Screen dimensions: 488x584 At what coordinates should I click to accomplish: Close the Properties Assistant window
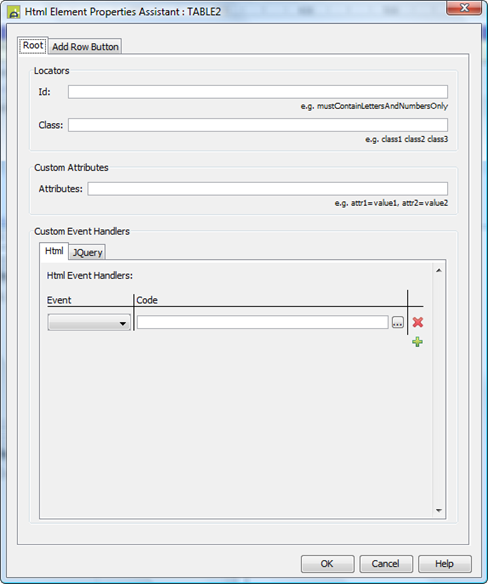point(464,8)
